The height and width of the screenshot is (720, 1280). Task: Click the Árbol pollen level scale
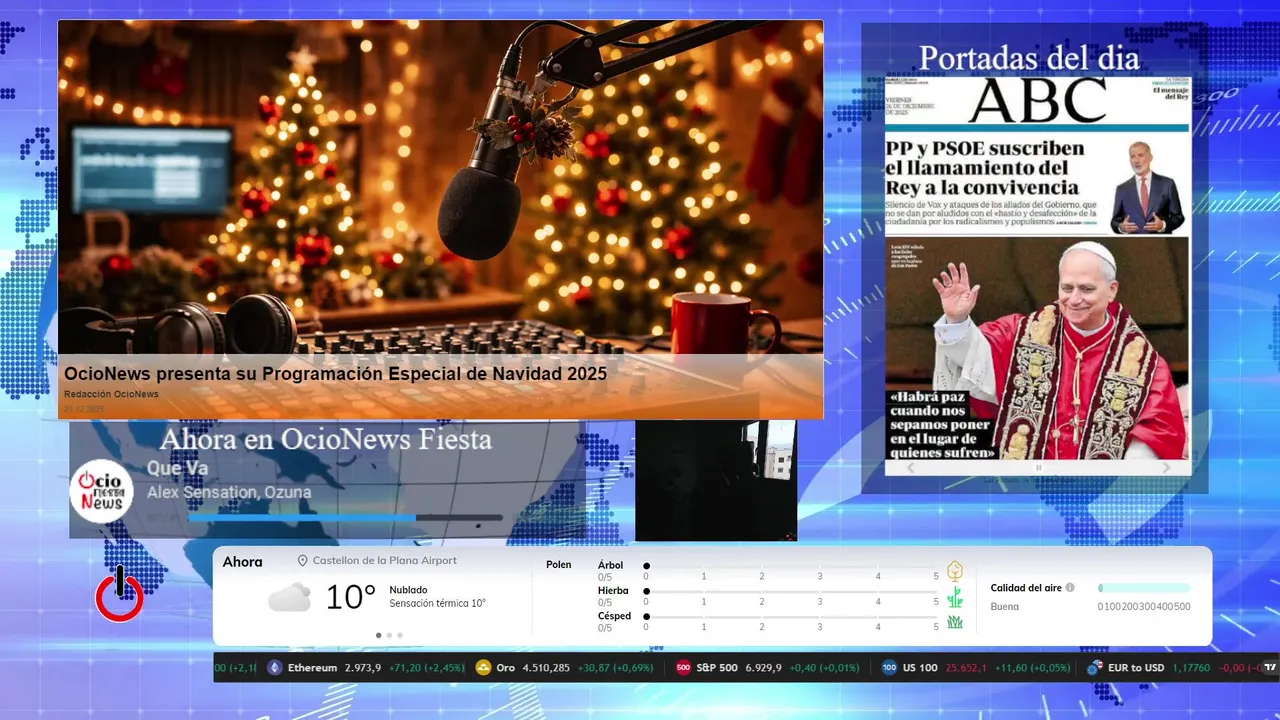791,571
